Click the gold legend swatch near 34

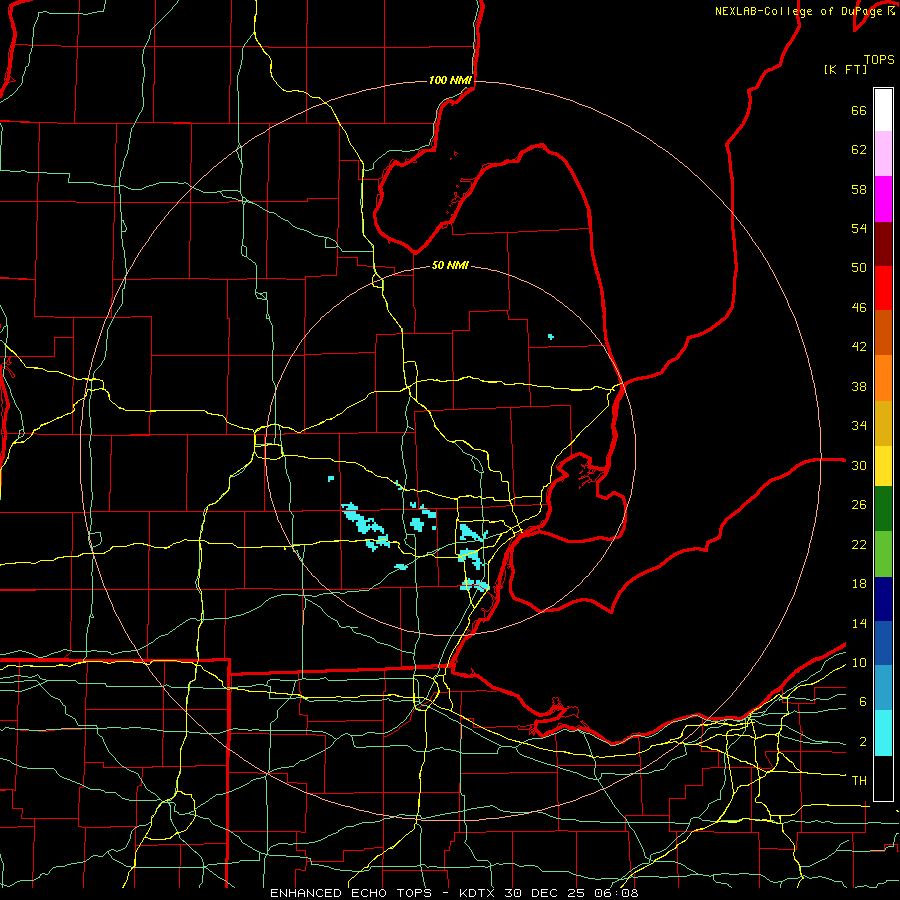click(x=883, y=423)
